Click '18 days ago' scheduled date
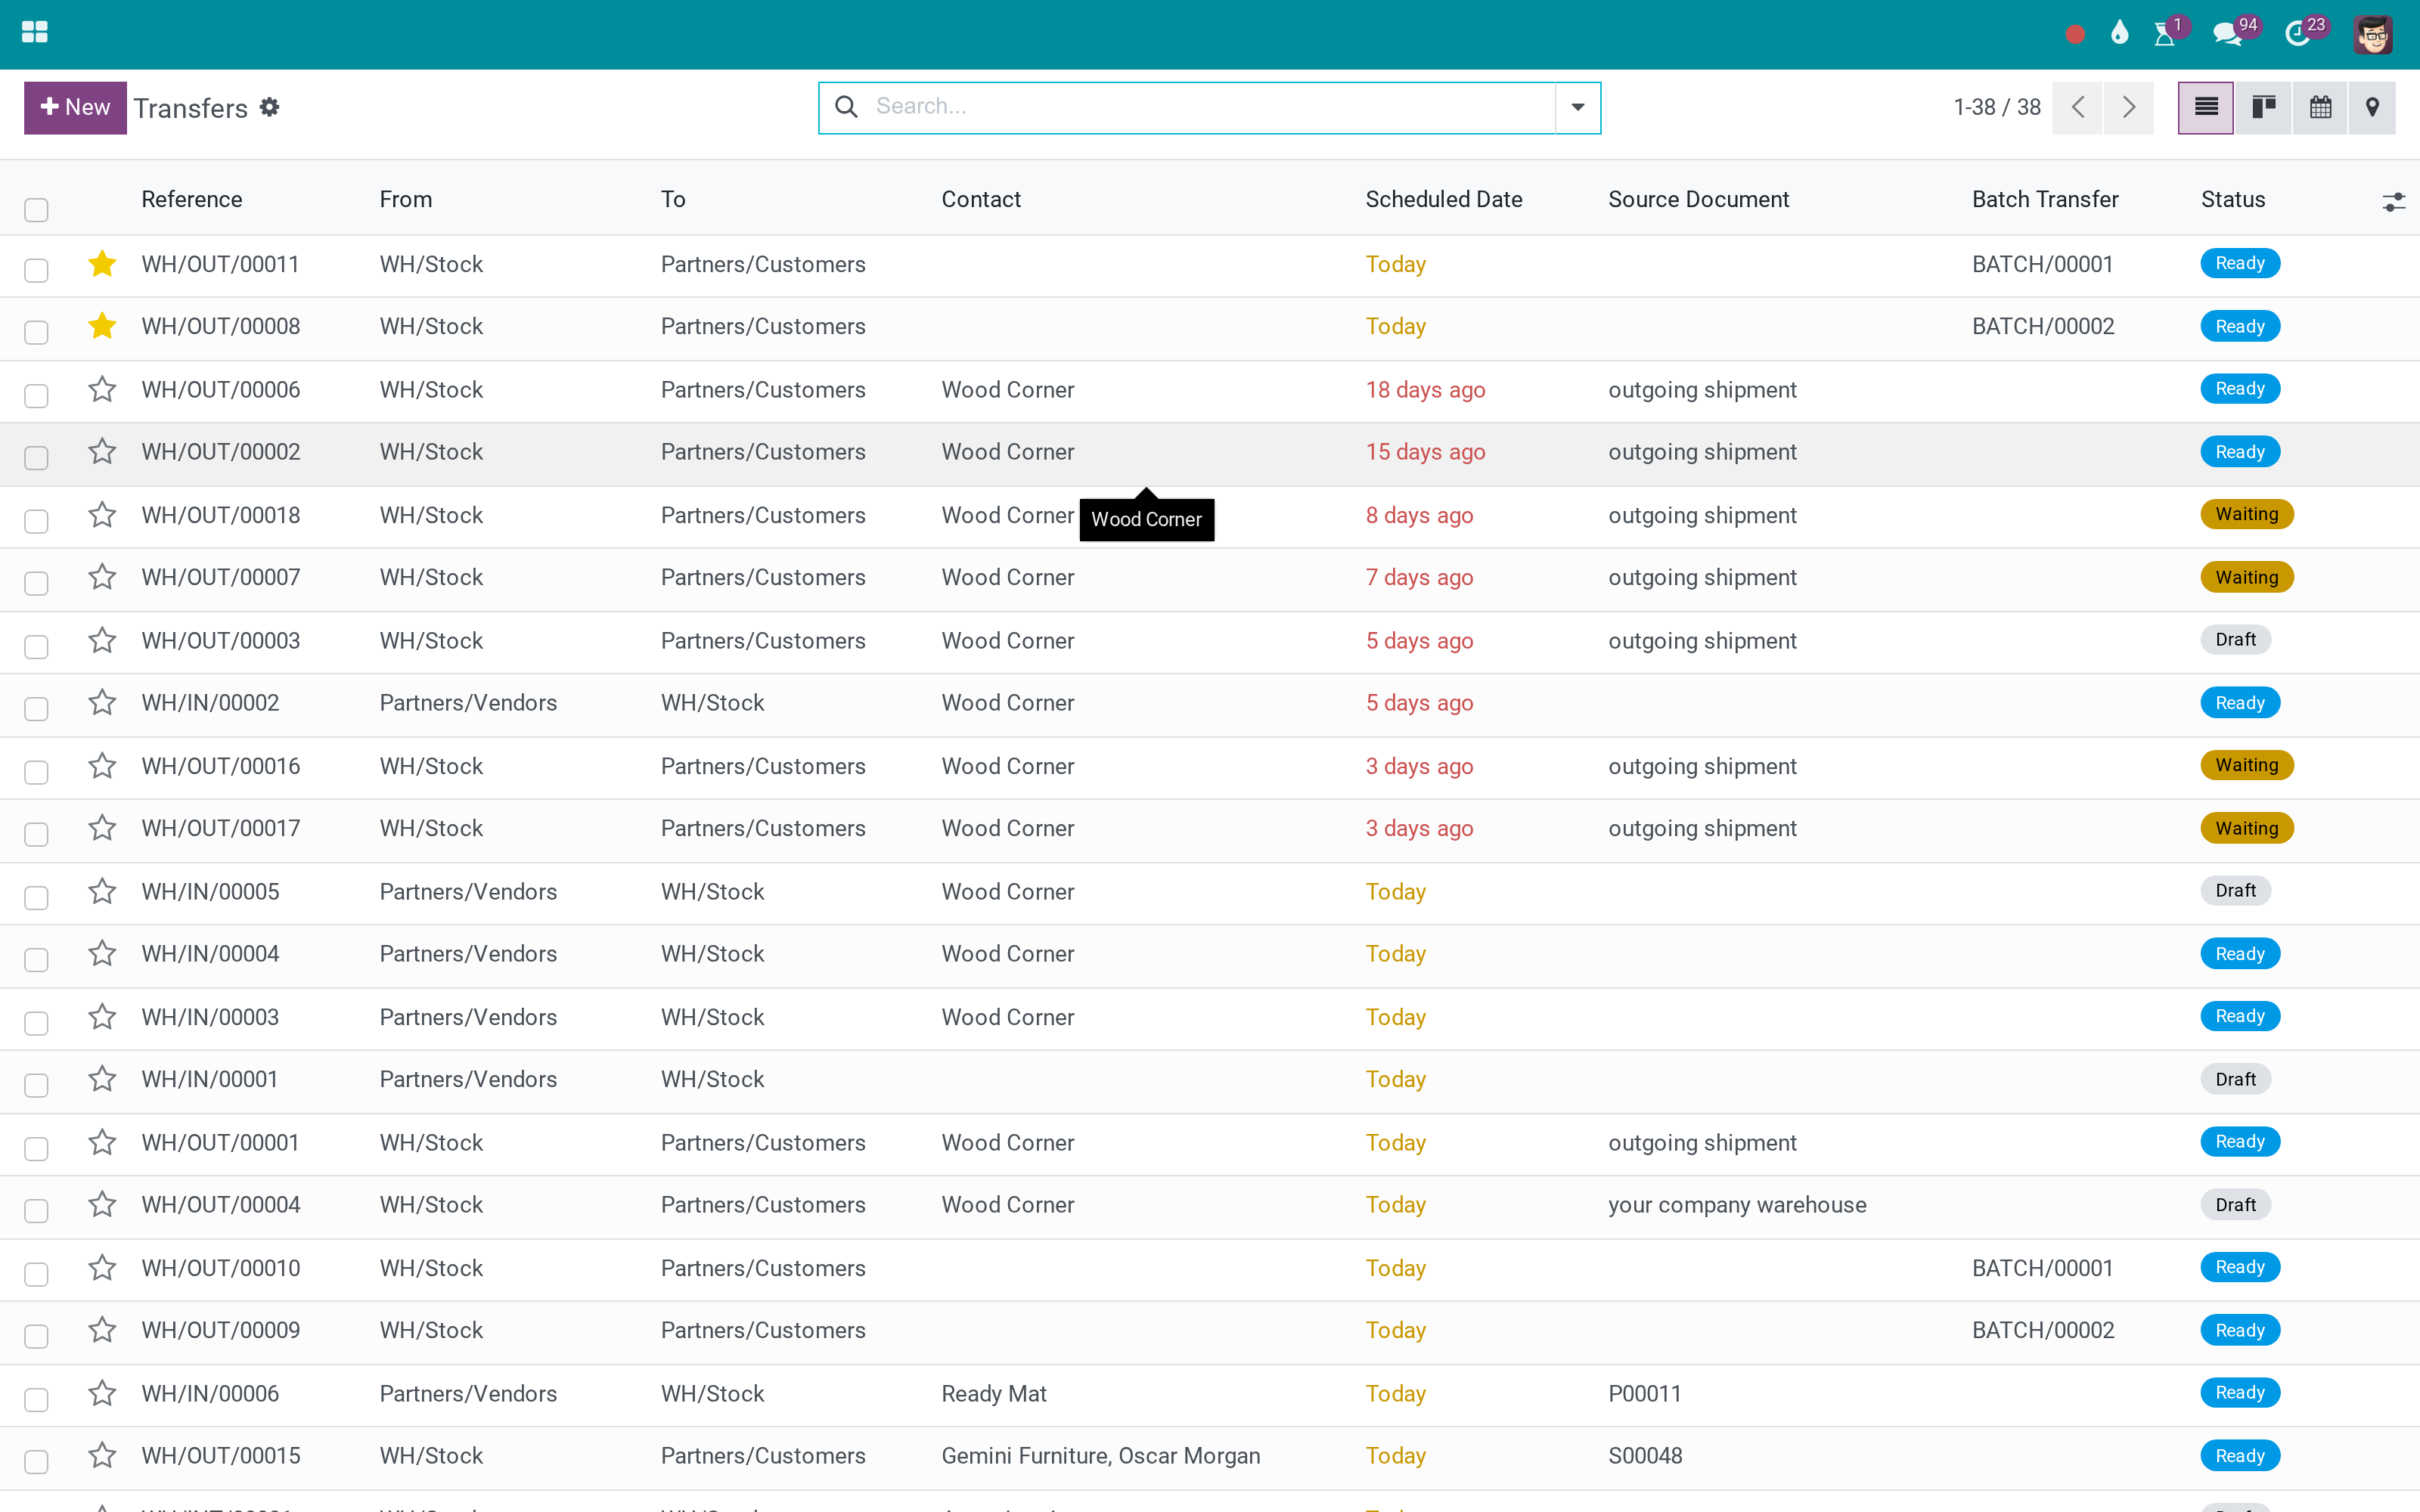The image size is (2420, 1512). click(1425, 389)
